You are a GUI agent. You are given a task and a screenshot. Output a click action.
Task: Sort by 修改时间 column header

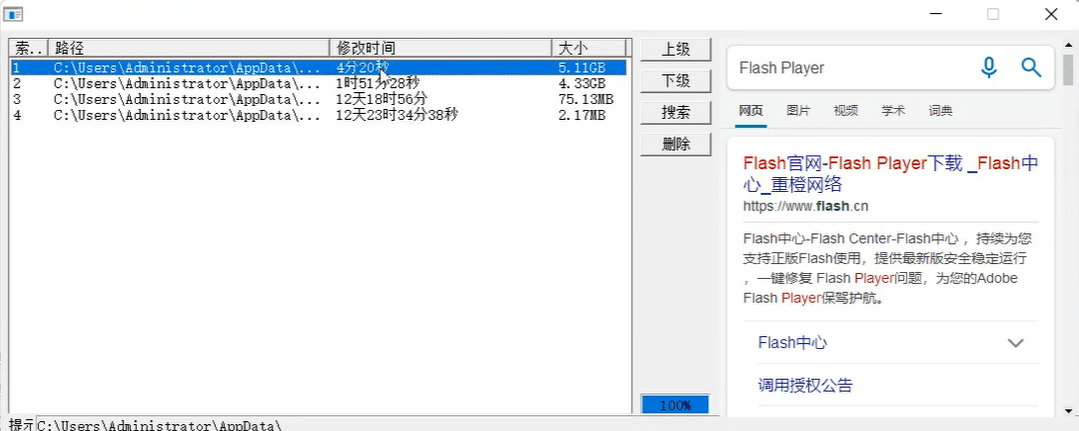[440, 48]
